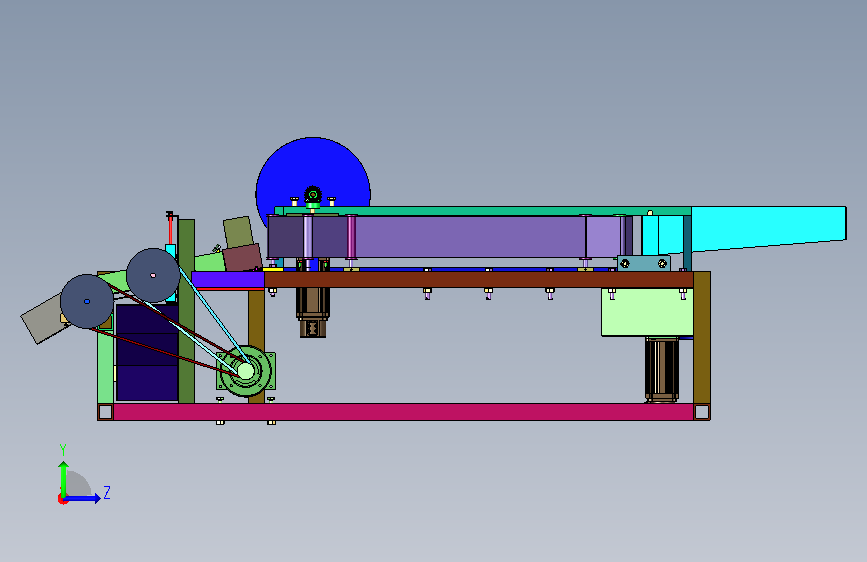This screenshot has width=867, height=562.
Task: Pick the lower-left dark gray pulley wheel
Action: [x=87, y=301]
